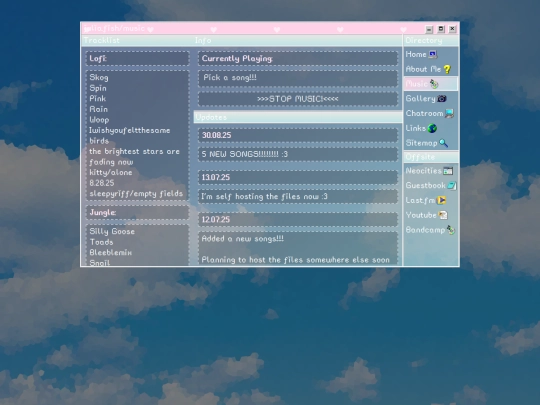
Task: Click the '5 NEW SONGS' update entry
Action: [x=298, y=154]
